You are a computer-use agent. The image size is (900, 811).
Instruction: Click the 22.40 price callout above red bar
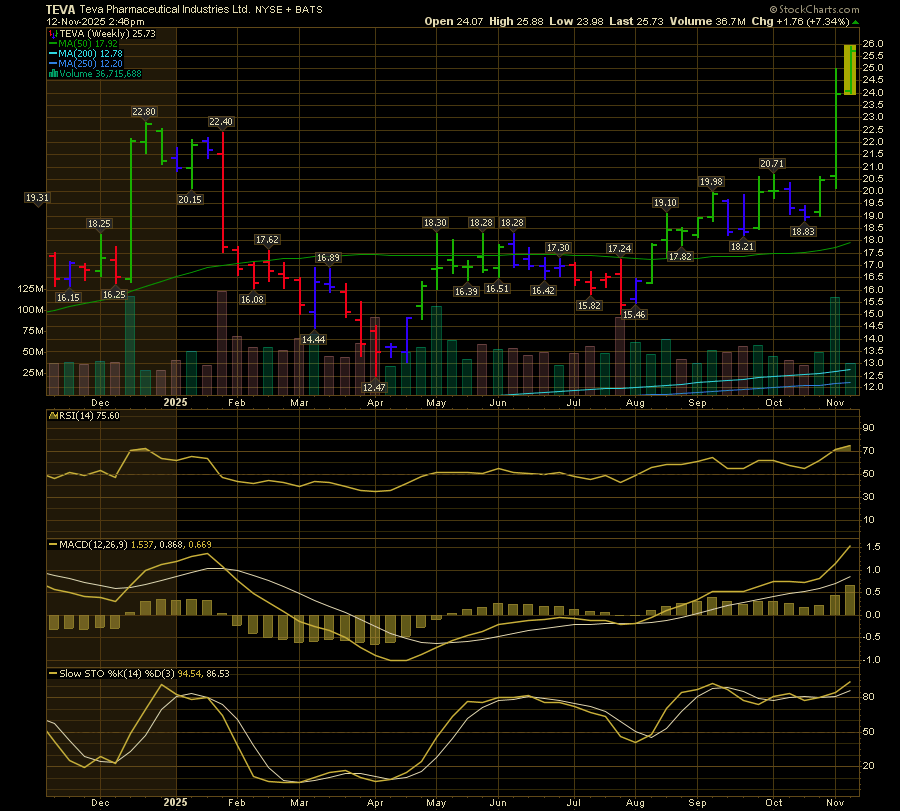pyautogui.click(x=220, y=122)
